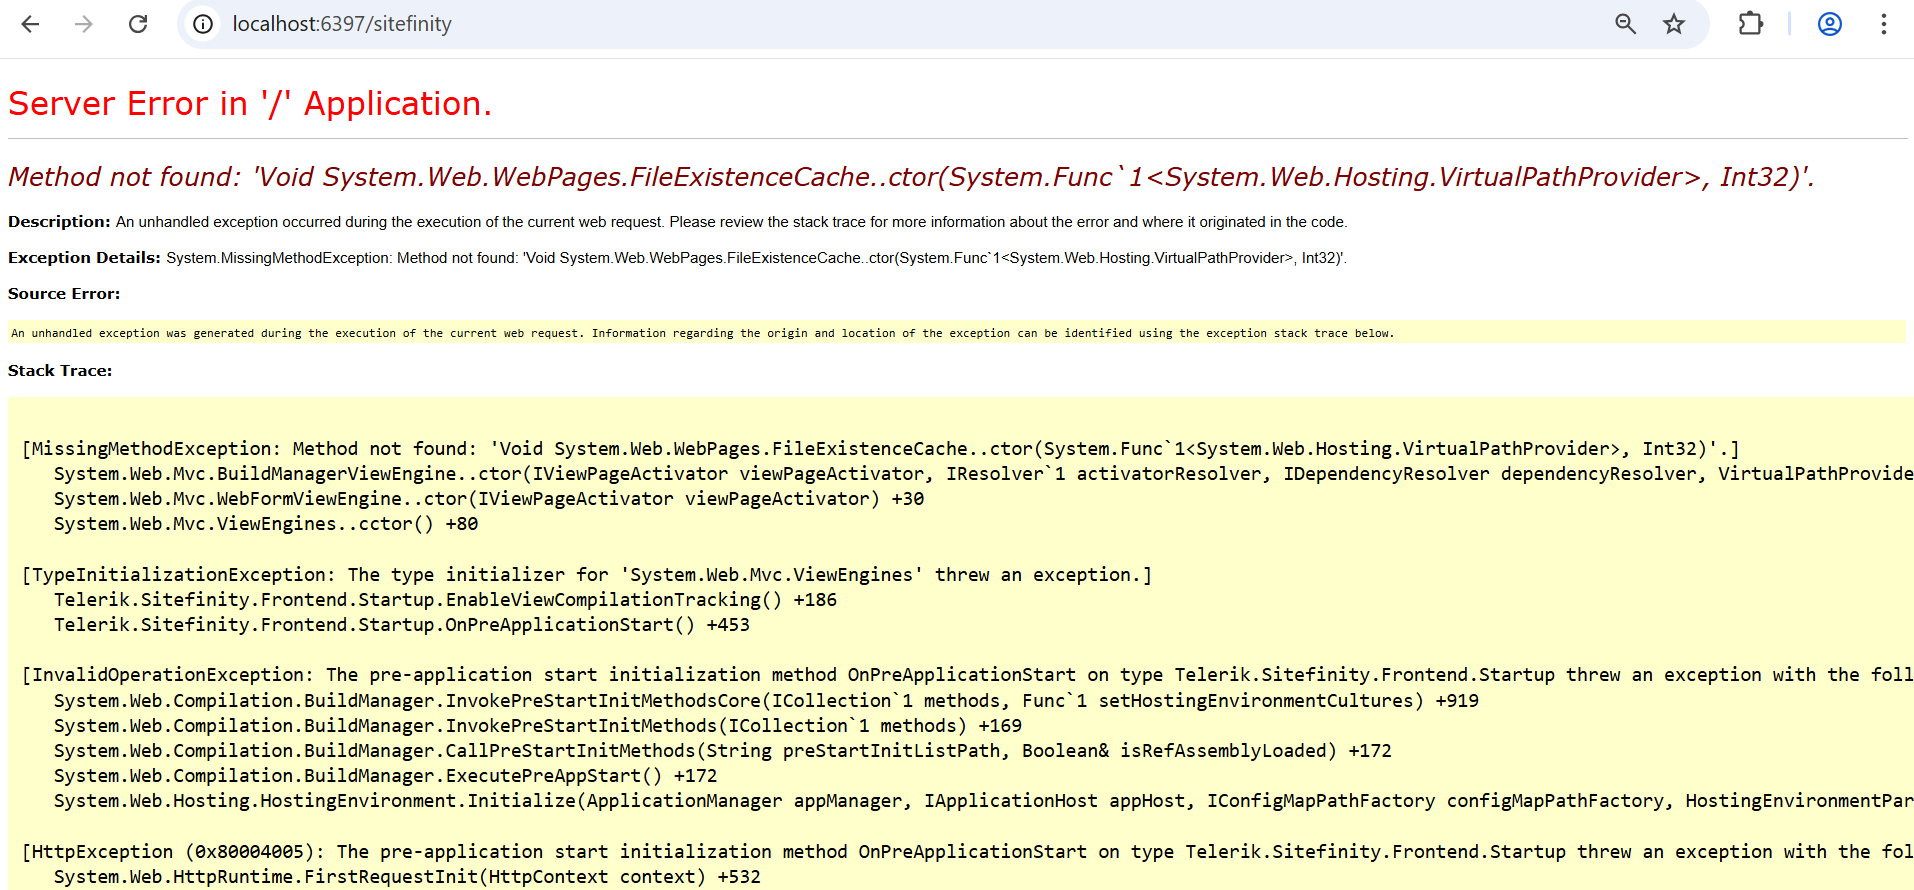1914x890 pixels.
Task: Click the 'Description:' label
Action: tap(59, 222)
